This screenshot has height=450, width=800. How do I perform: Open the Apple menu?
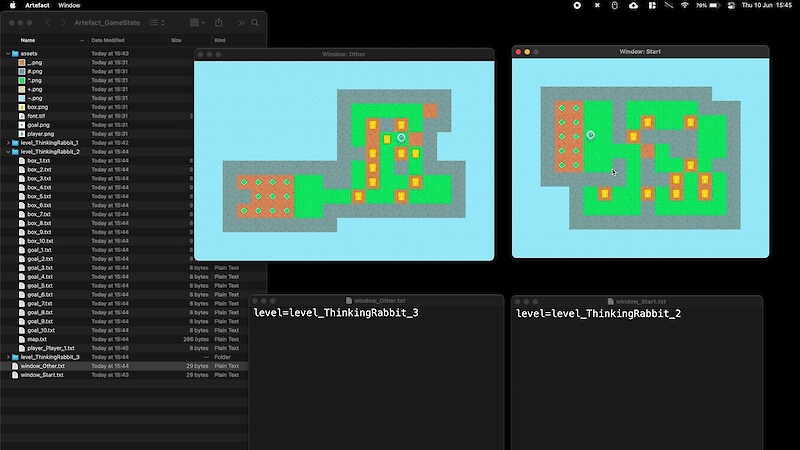click(13, 5)
